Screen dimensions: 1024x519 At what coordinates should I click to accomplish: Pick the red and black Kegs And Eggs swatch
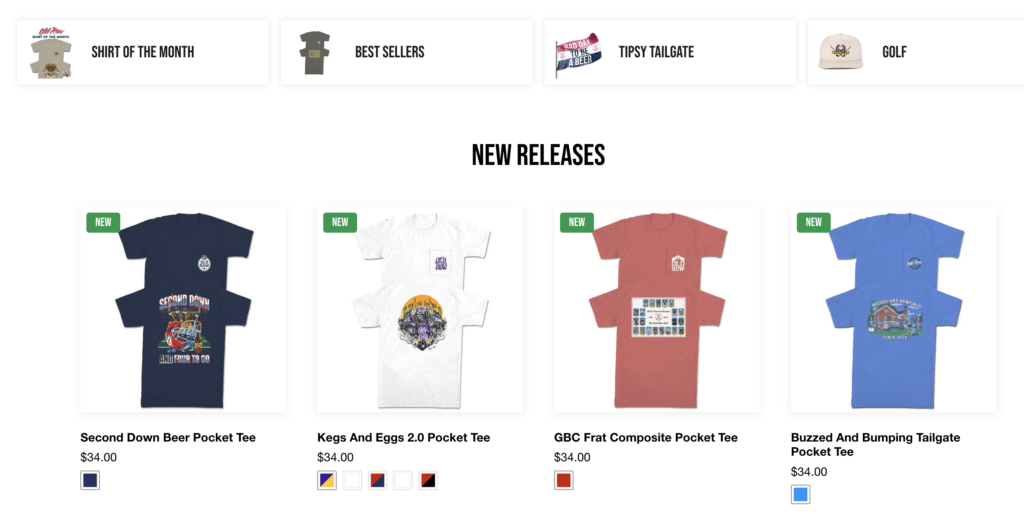click(x=428, y=480)
